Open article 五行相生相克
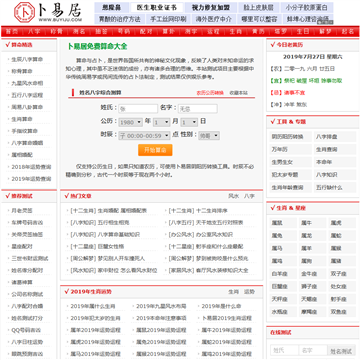This screenshot has width=360, height=360. click(113, 223)
